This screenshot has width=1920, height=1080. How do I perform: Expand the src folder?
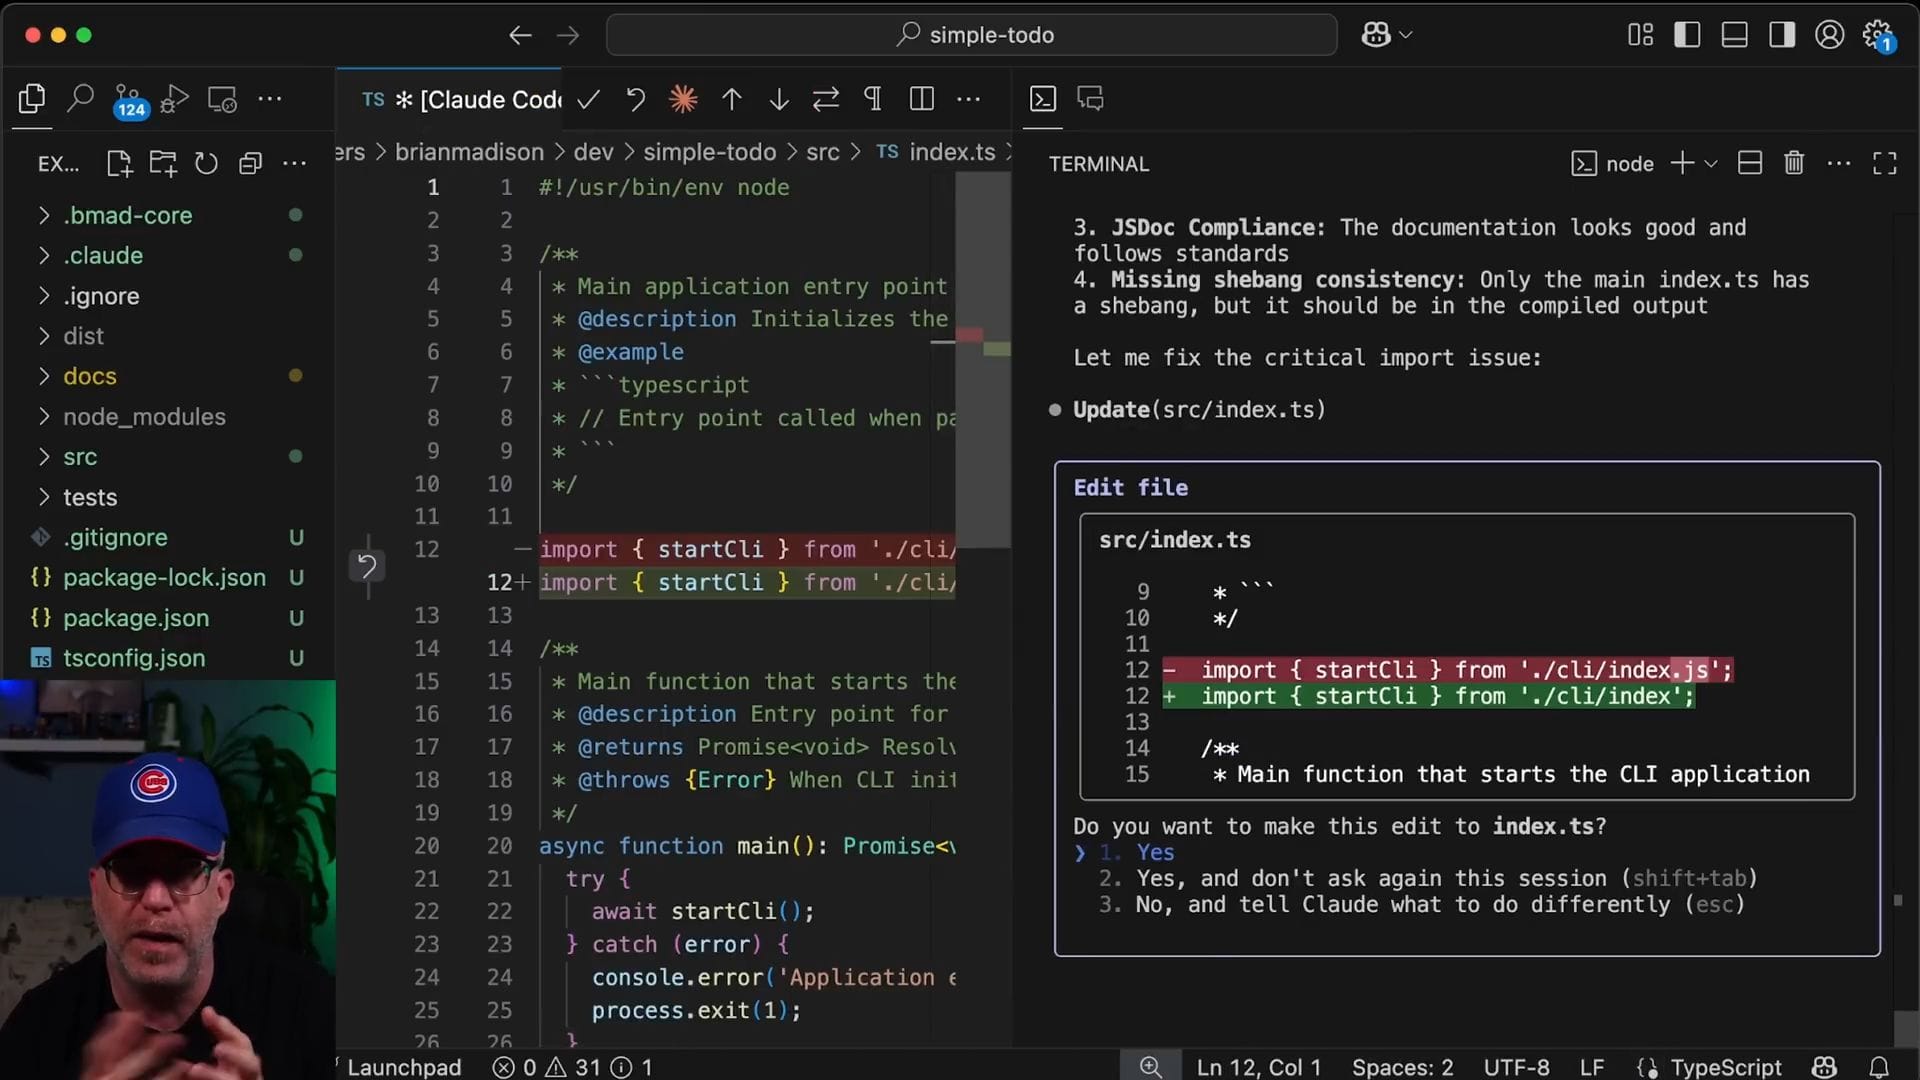tap(80, 457)
